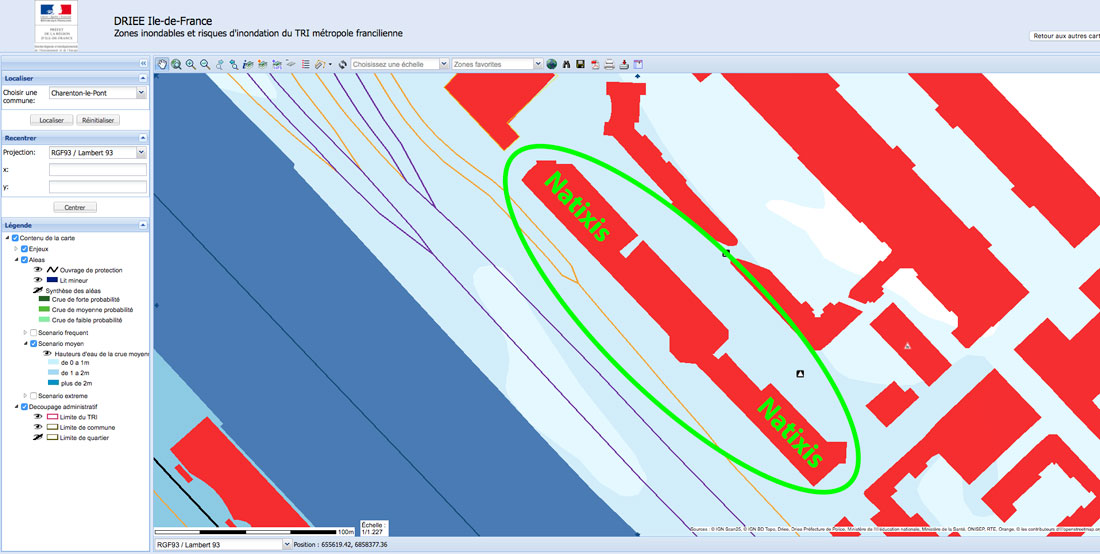The image size is (1100, 554).
Task: Expand the Enjeux tree node
Action: [x=15, y=248]
